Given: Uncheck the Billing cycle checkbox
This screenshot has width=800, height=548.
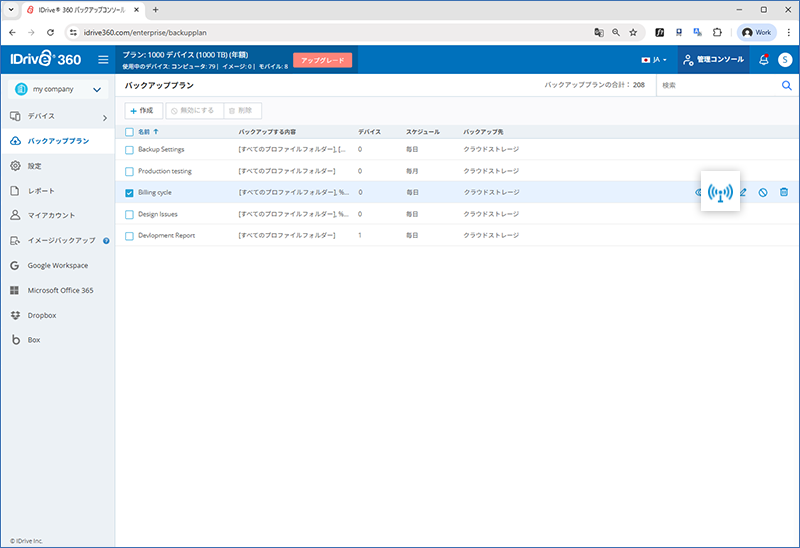Looking at the screenshot, I should tap(129, 192).
